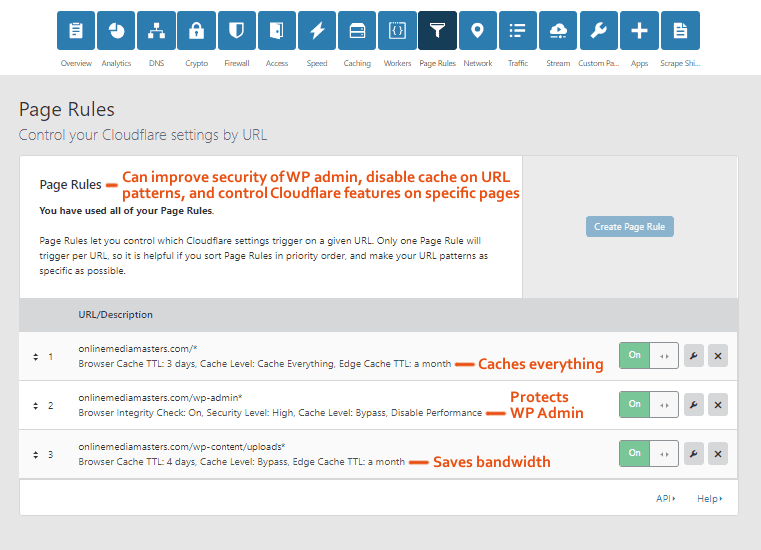Image resolution: width=761 pixels, height=550 pixels.
Task: Open the Crypto padlock icon
Action: (197, 31)
